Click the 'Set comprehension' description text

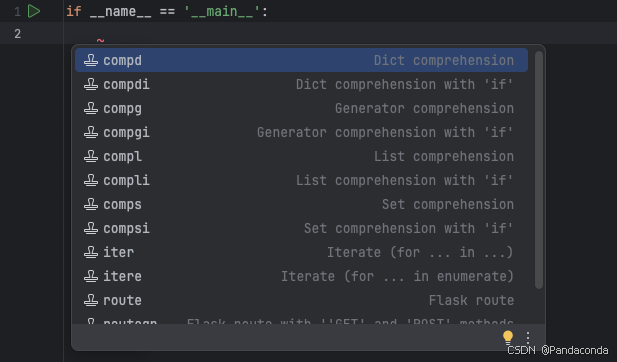pyautogui.click(x=448, y=204)
